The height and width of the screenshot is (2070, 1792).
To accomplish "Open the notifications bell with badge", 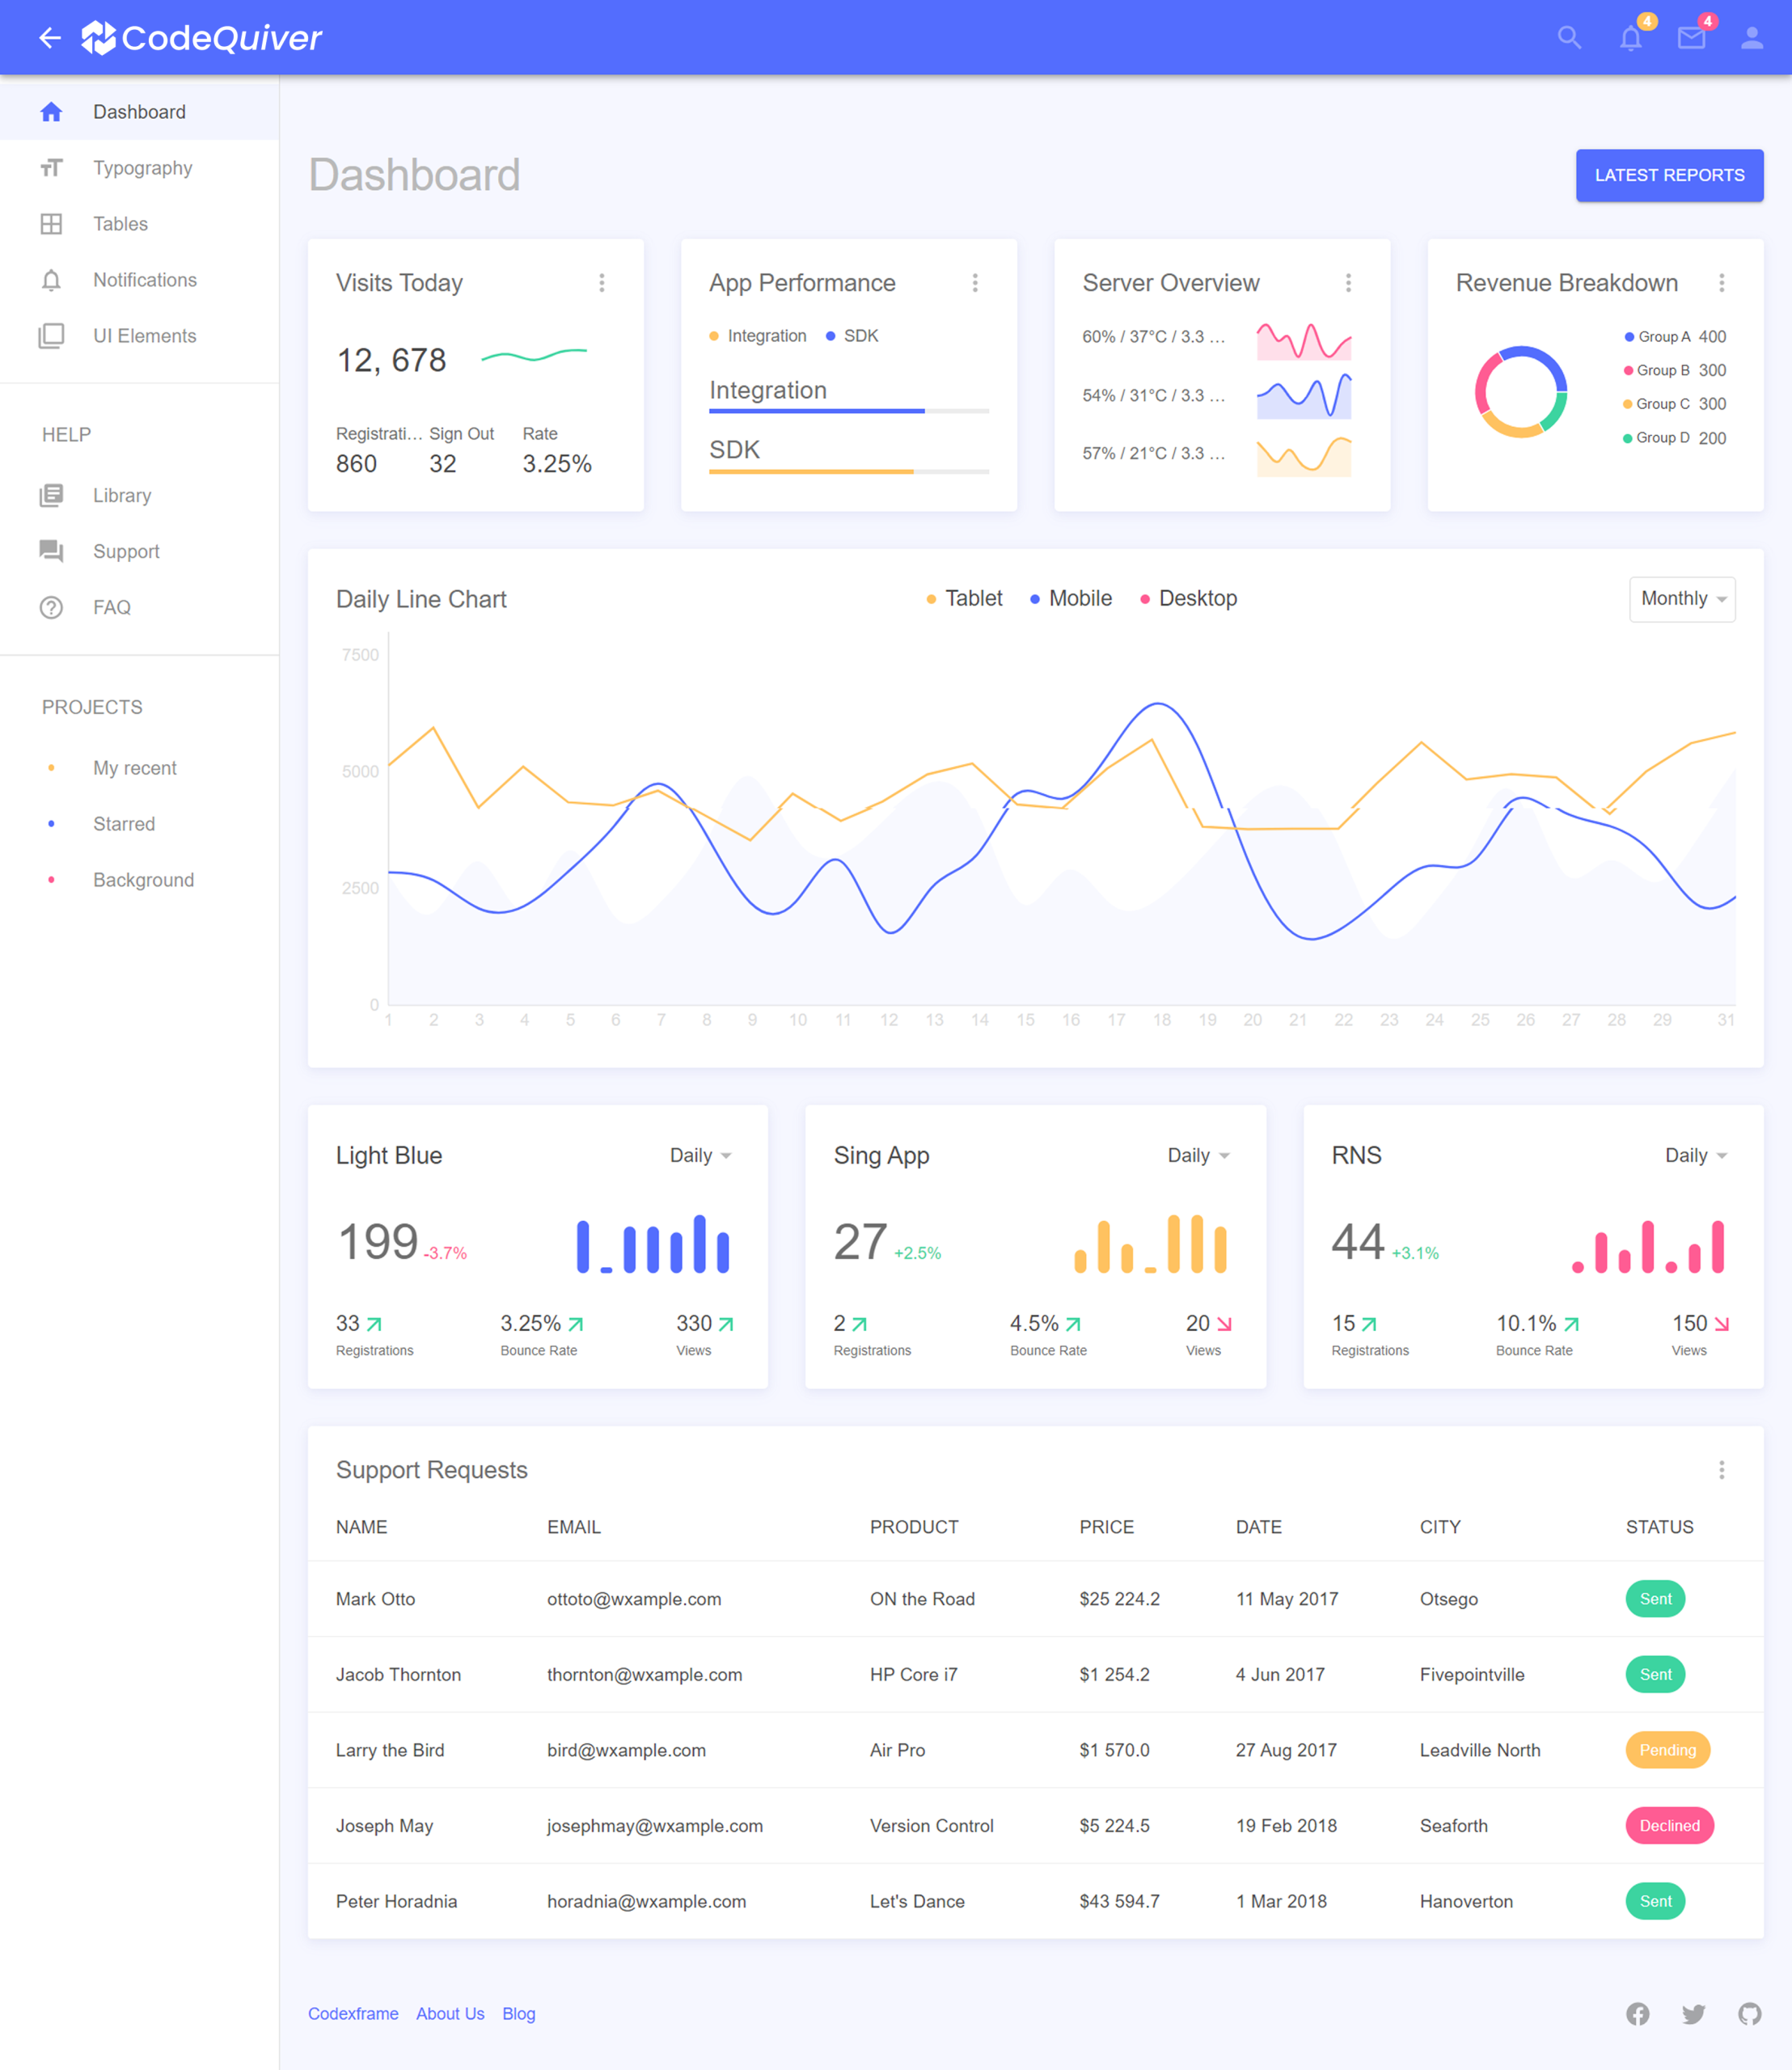I will (x=1630, y=38).
